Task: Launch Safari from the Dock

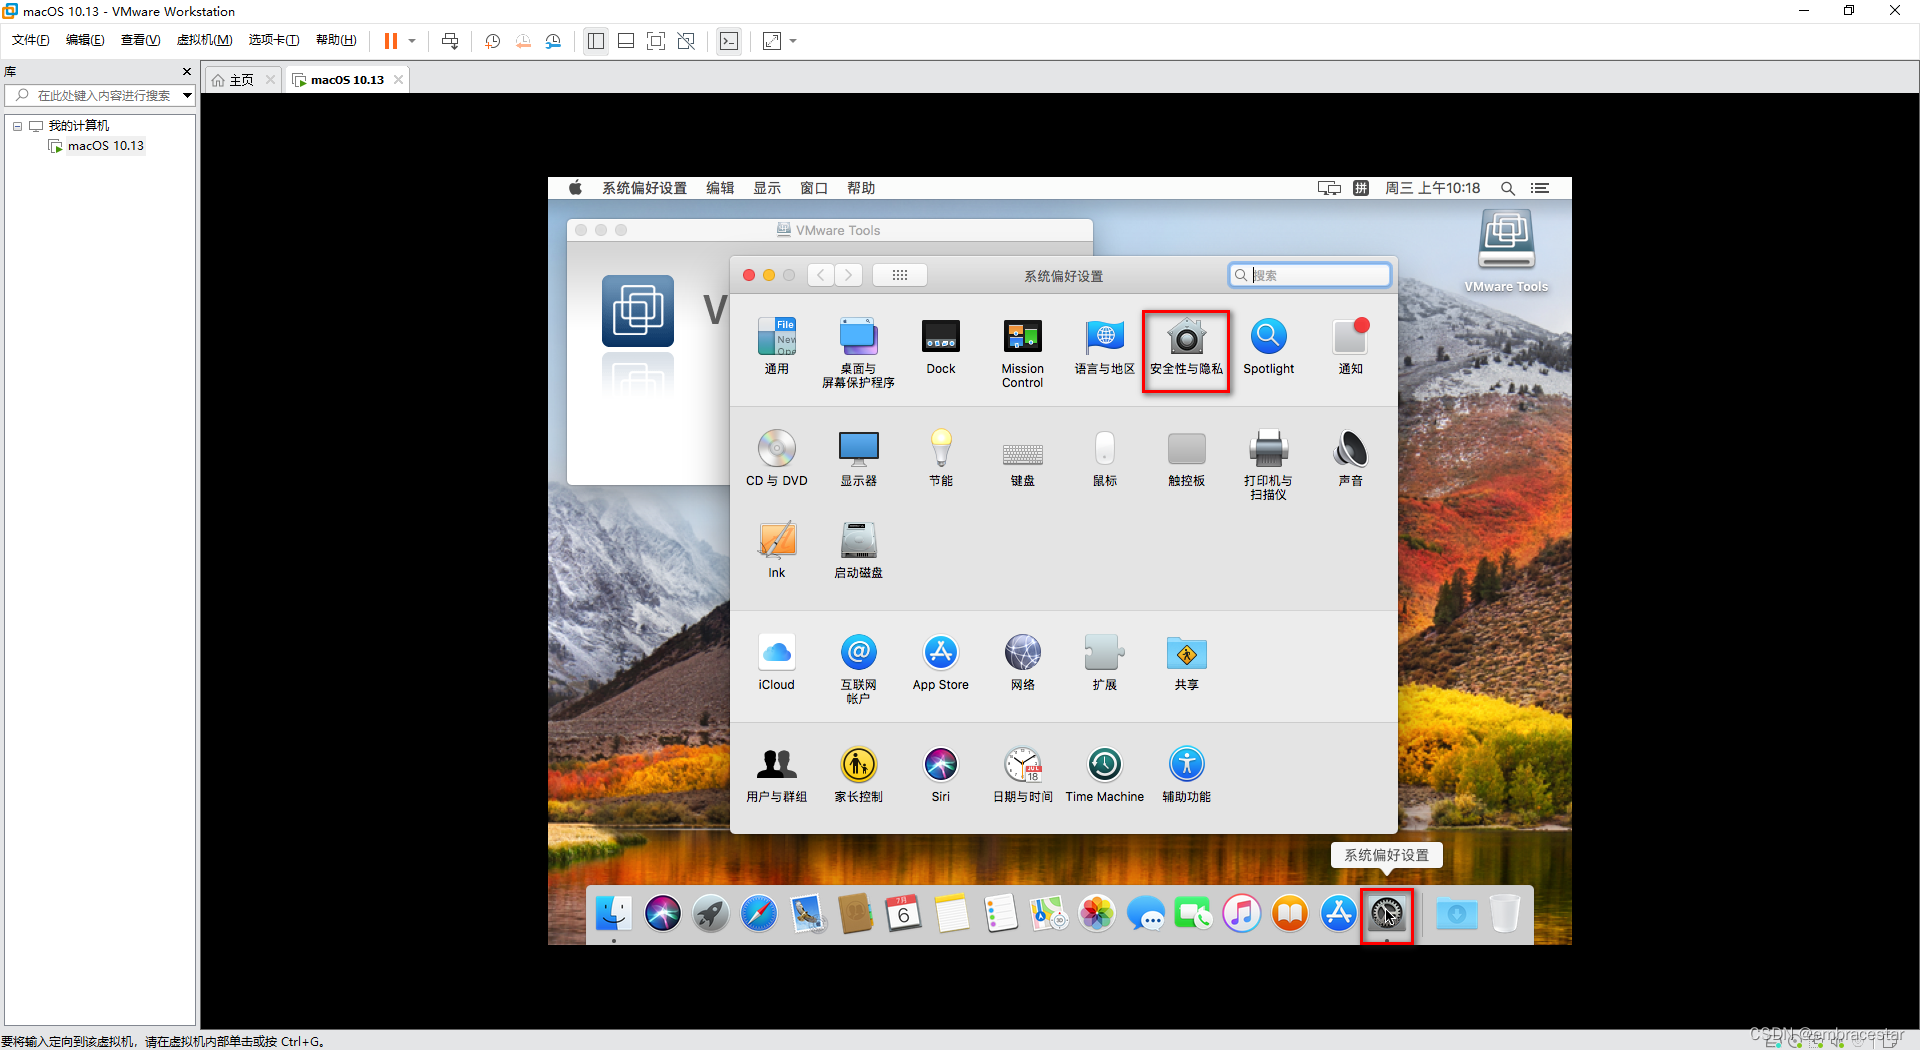Action: pyautogui.click(x=759, y=913)
